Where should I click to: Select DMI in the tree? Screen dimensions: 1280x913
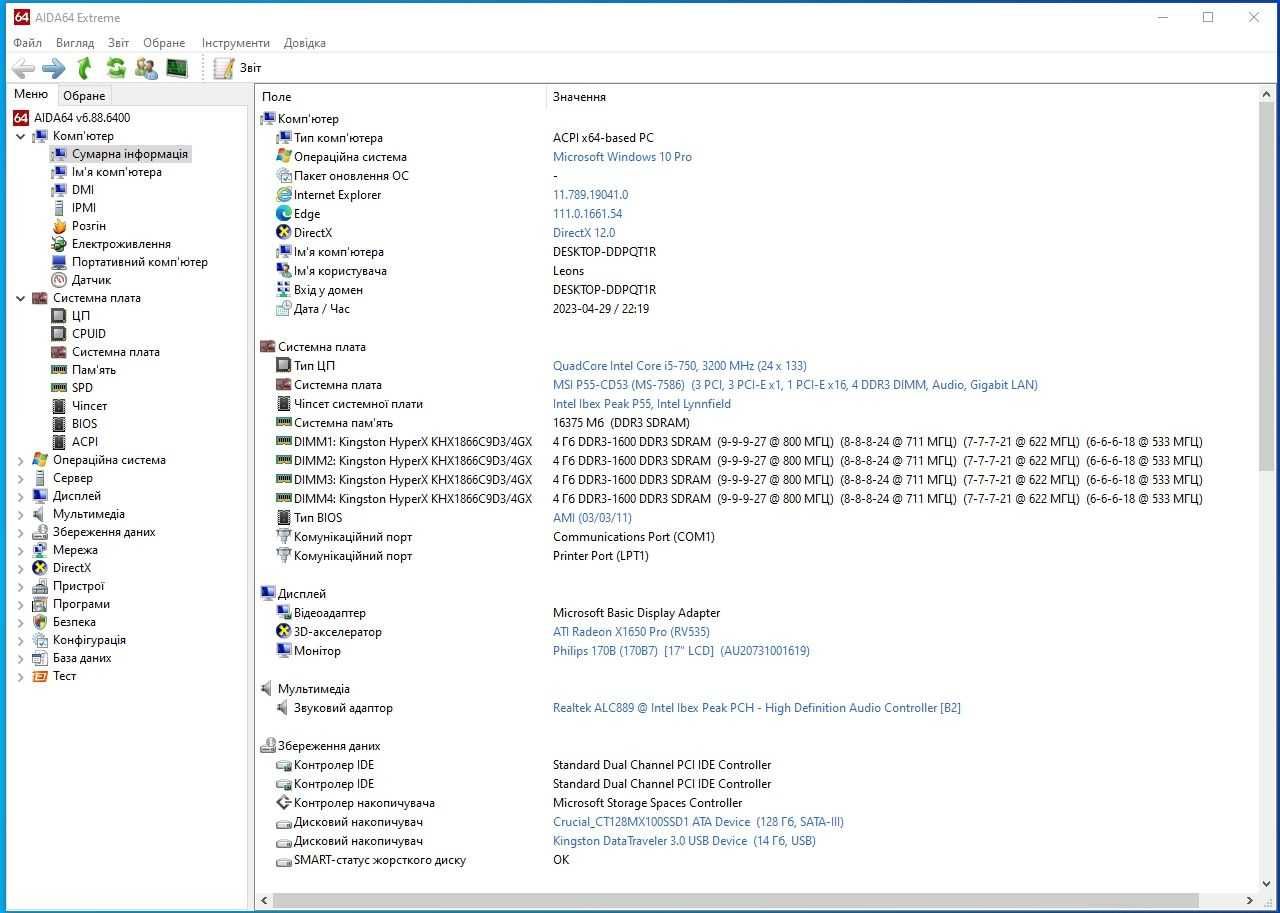[83, 190]
